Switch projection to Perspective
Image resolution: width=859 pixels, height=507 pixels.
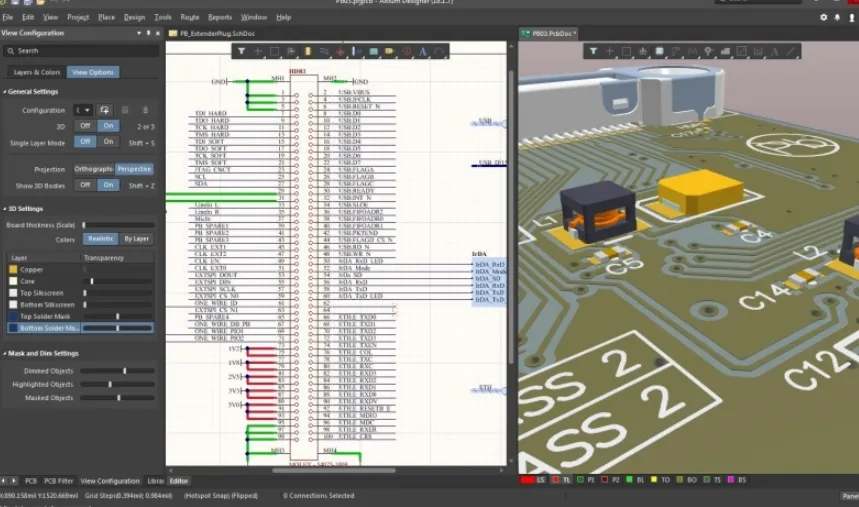(x=134, y=169)
